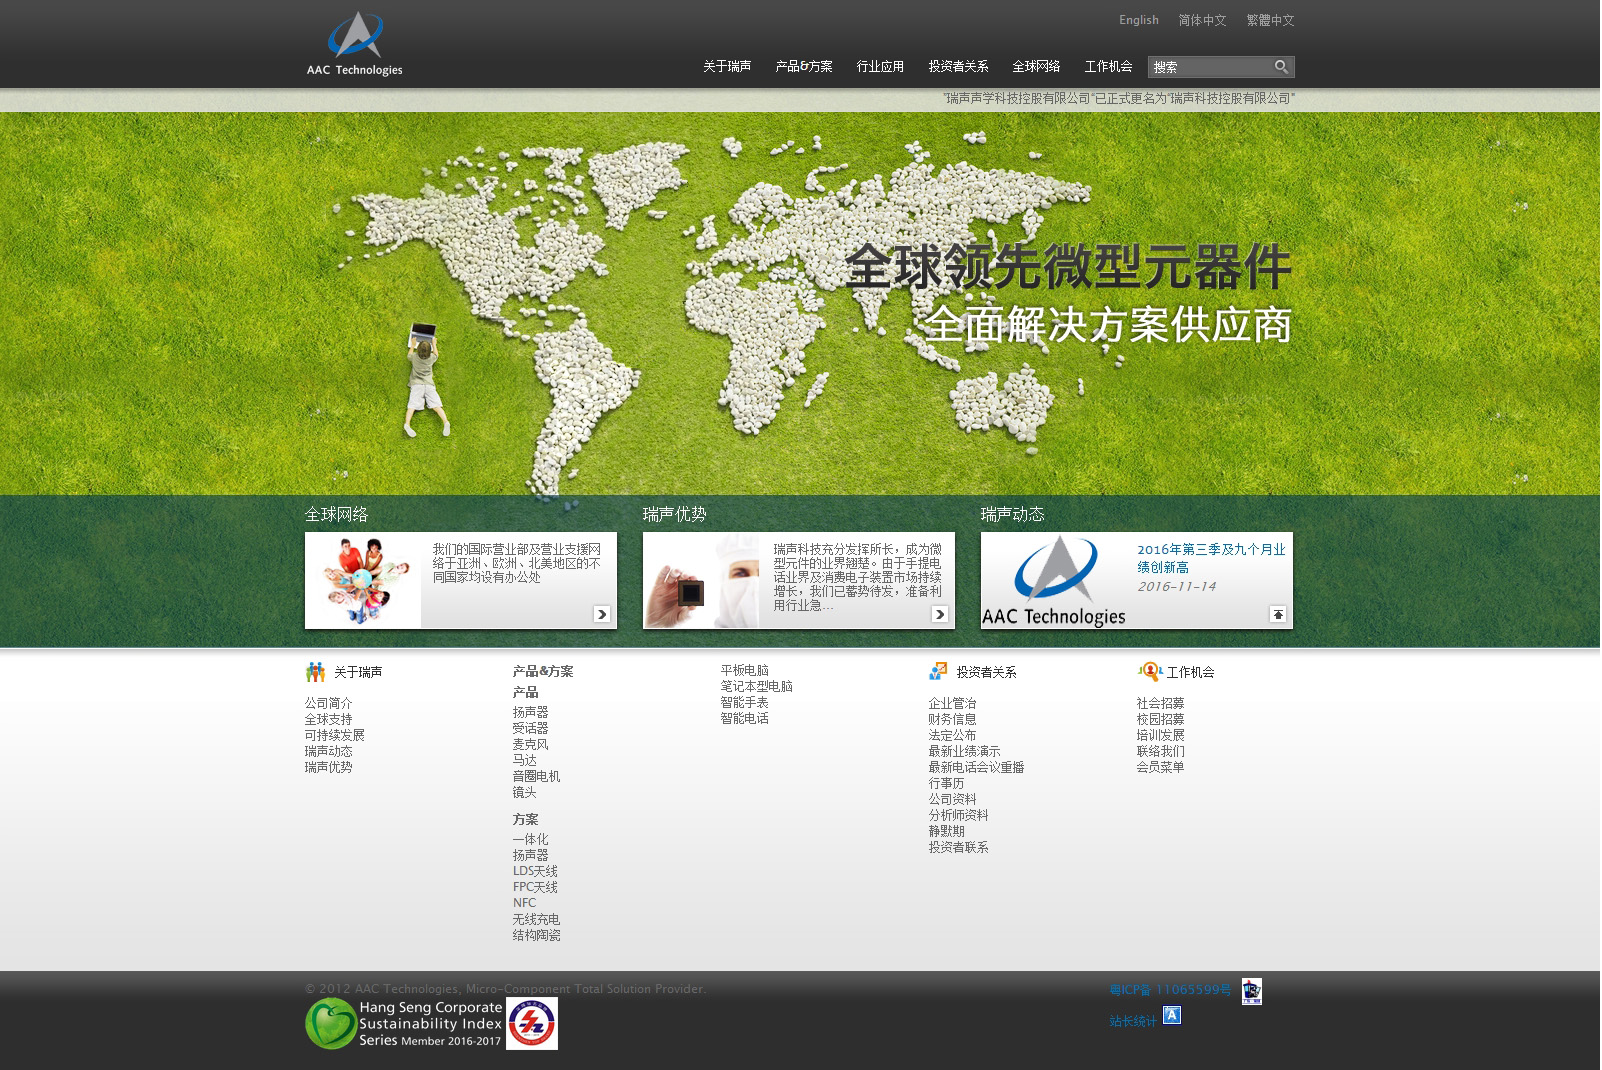The width and height of the screenshot is (1602, 1070).
Task: Click the police registration badge beside ICP number
Action: click(x=1251, y=990)
